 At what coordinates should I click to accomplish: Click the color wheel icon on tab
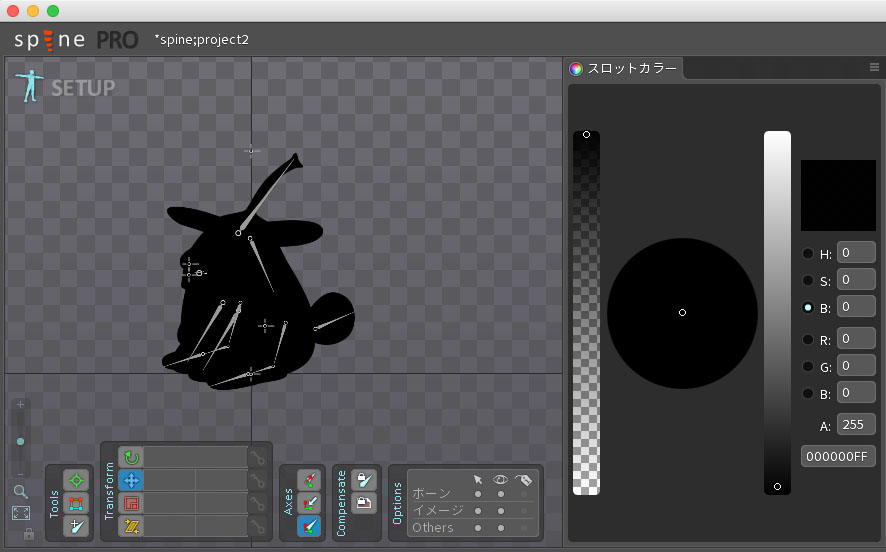pos(576,69)
